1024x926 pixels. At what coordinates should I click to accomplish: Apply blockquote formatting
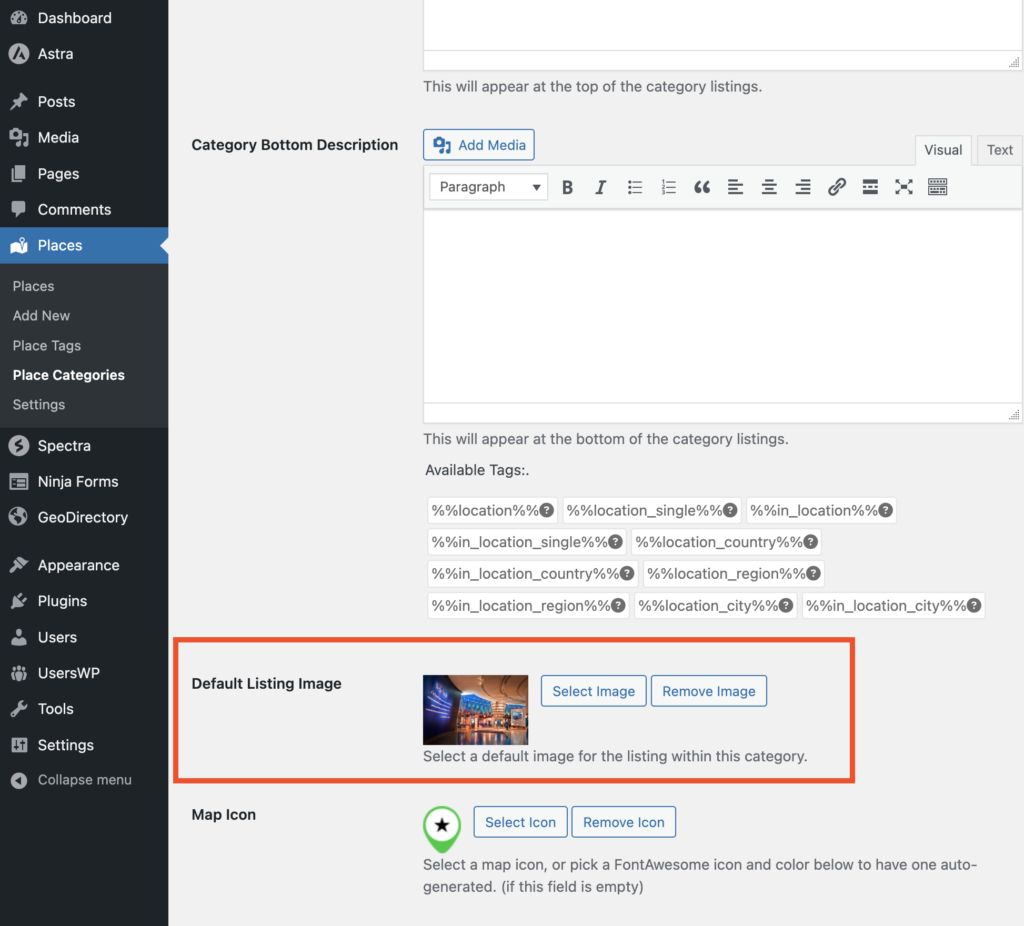702,187
